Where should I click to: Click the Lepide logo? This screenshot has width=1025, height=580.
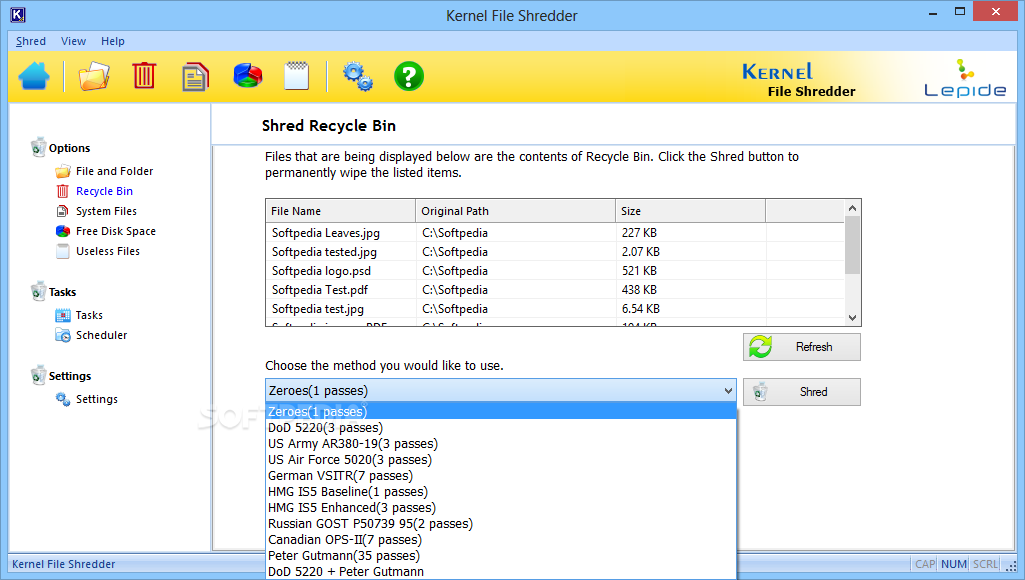tap(965, 78)
